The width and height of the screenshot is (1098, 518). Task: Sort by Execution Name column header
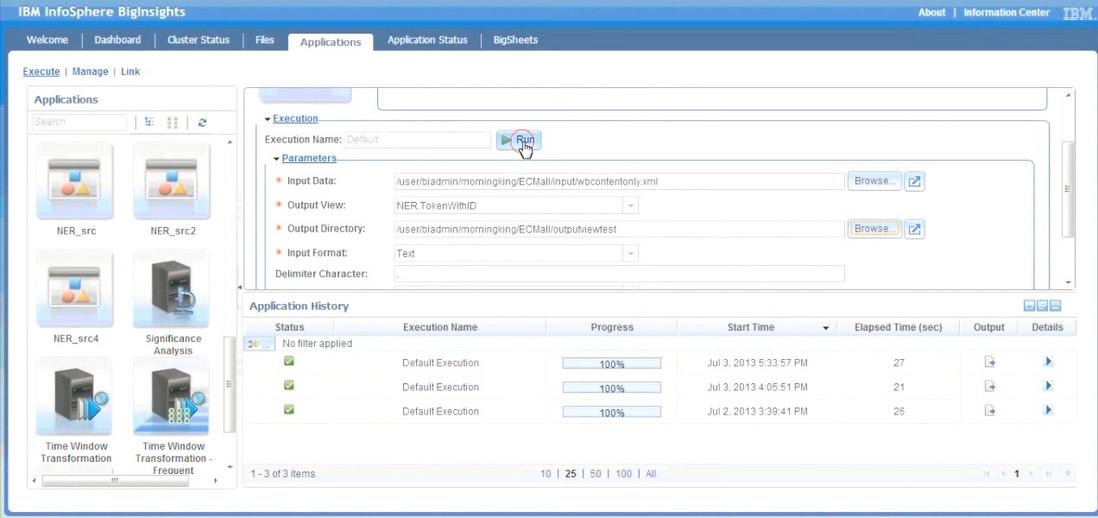point(440,328)
